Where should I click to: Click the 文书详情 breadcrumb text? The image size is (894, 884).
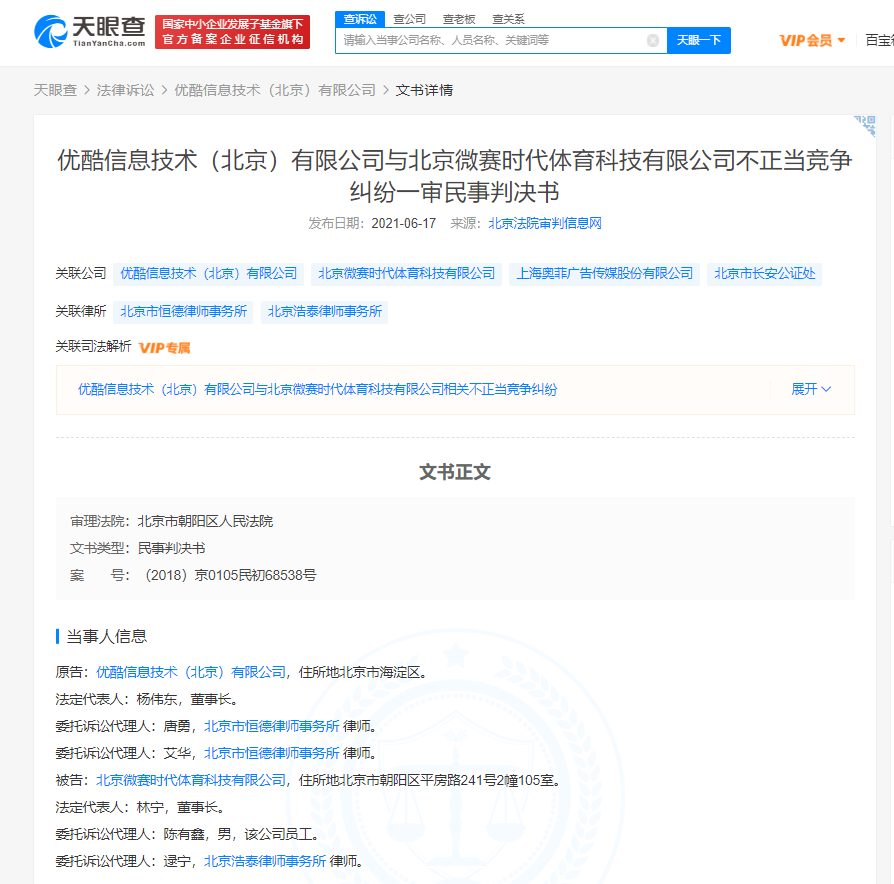(424, 90)
